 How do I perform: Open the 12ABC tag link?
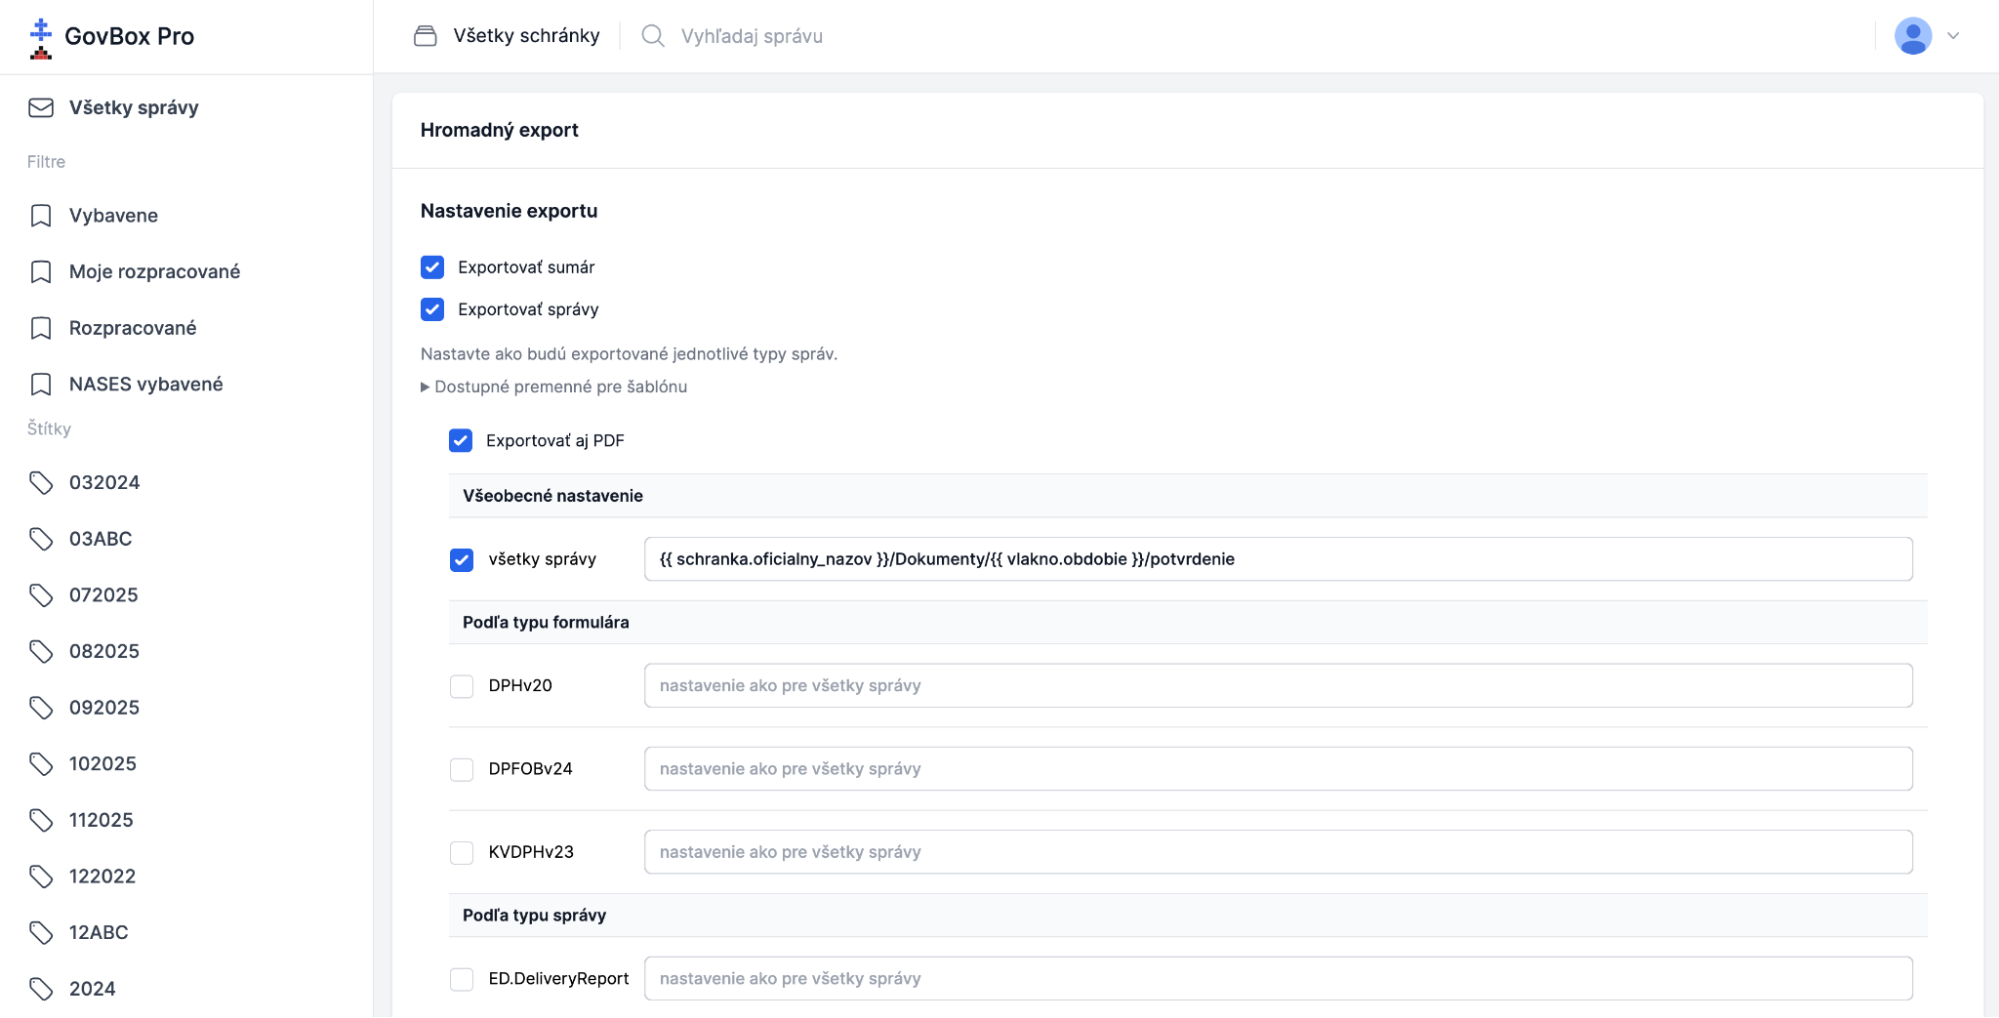click(x=98, y=933)
